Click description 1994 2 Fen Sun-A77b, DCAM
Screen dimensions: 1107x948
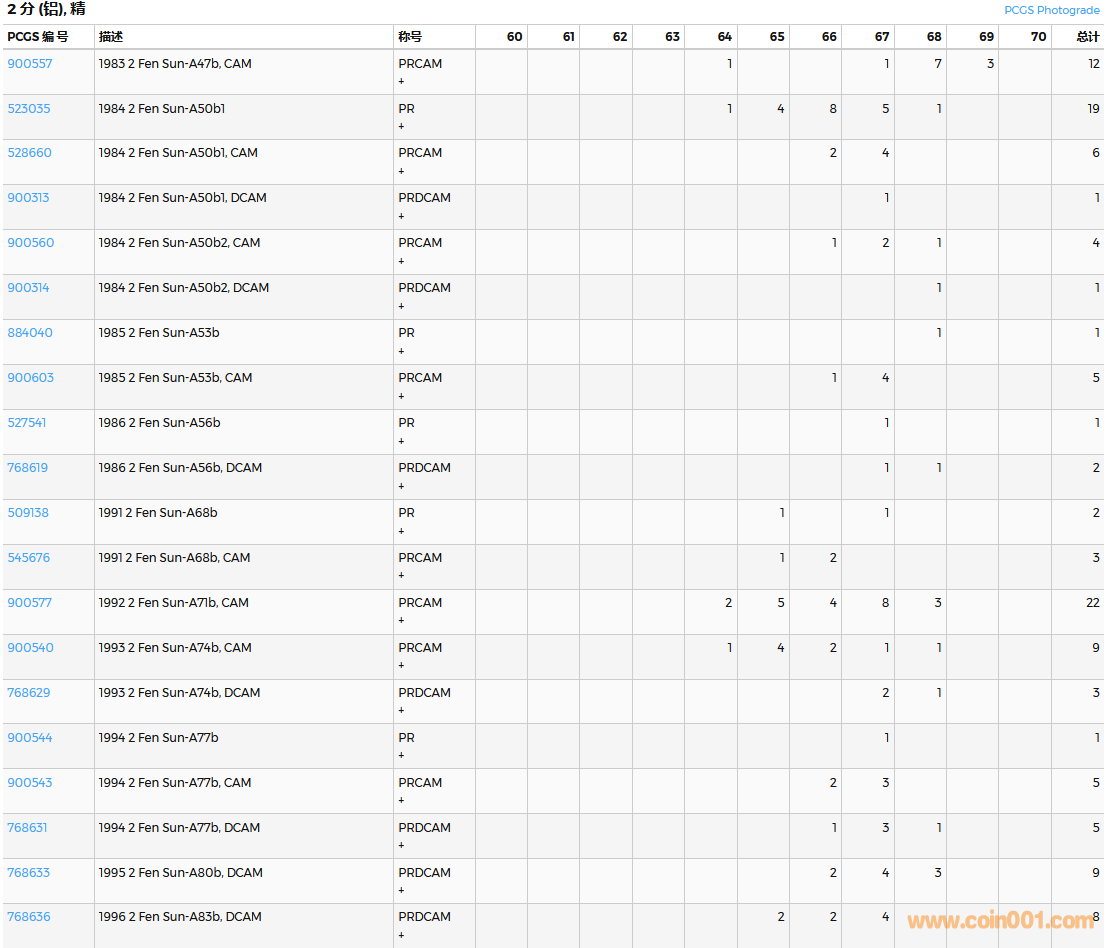pyautogui.click(x=179, y=828)
